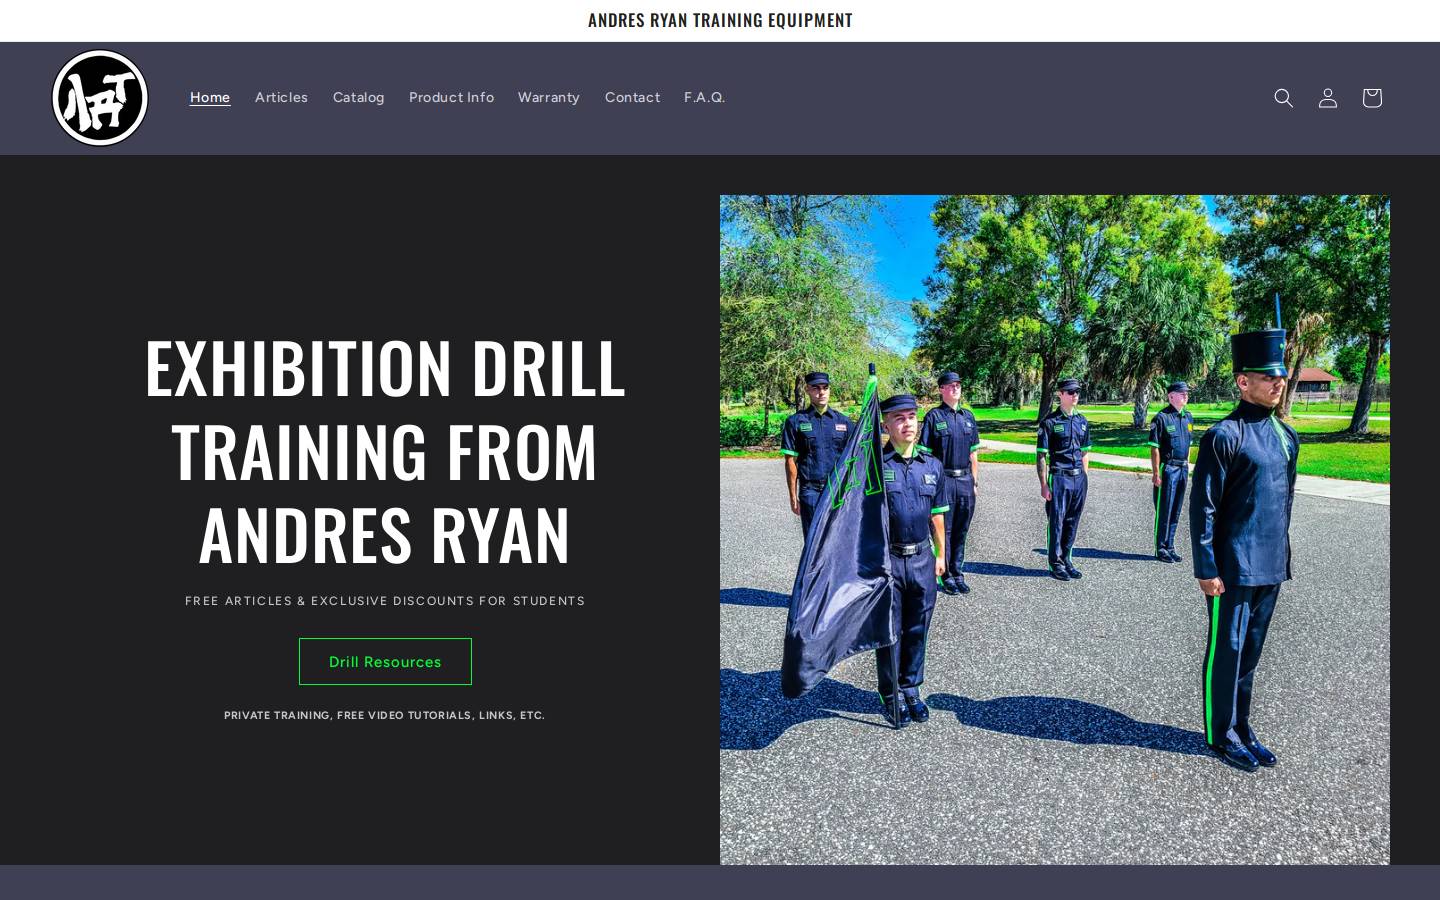Click the drill team hero photo
This screenshot has width=1440, height=900.
pyautogui.click(x=1055, y=530)
